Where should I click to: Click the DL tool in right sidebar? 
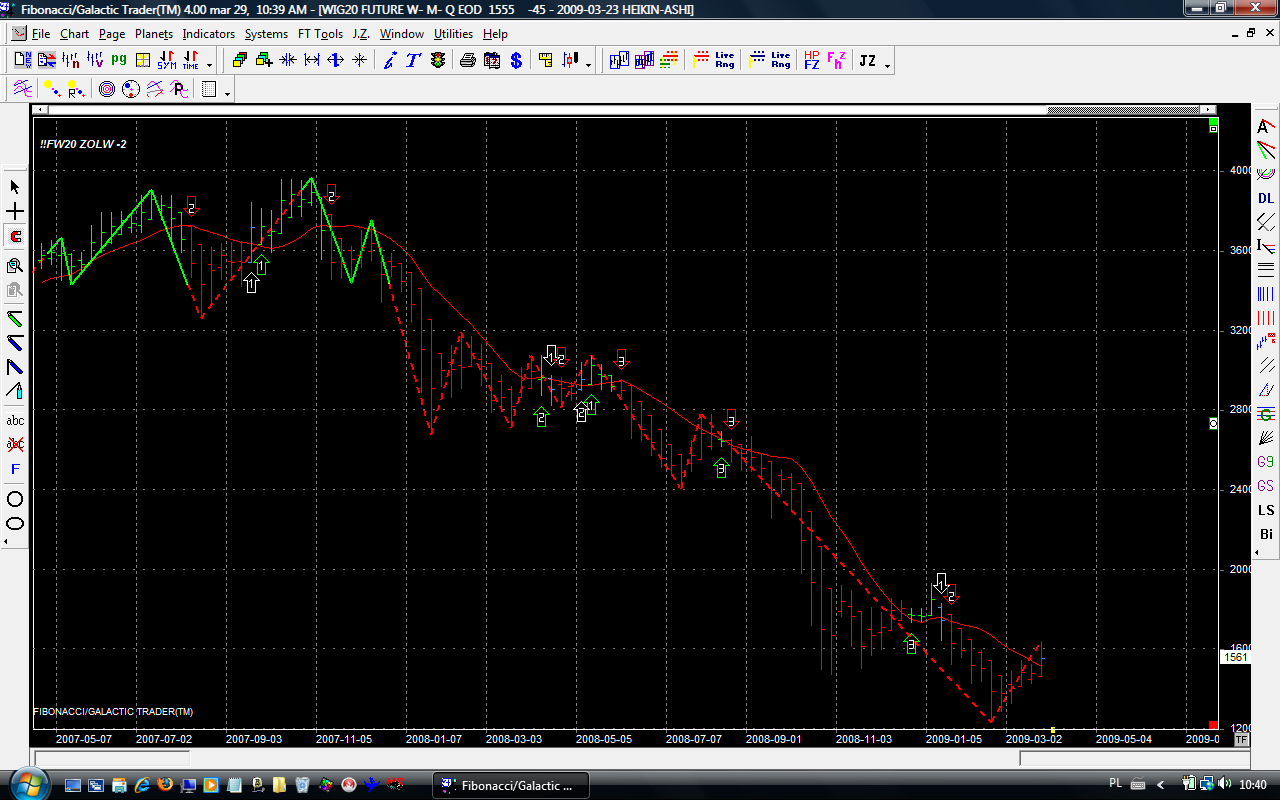pos(1266,198)
